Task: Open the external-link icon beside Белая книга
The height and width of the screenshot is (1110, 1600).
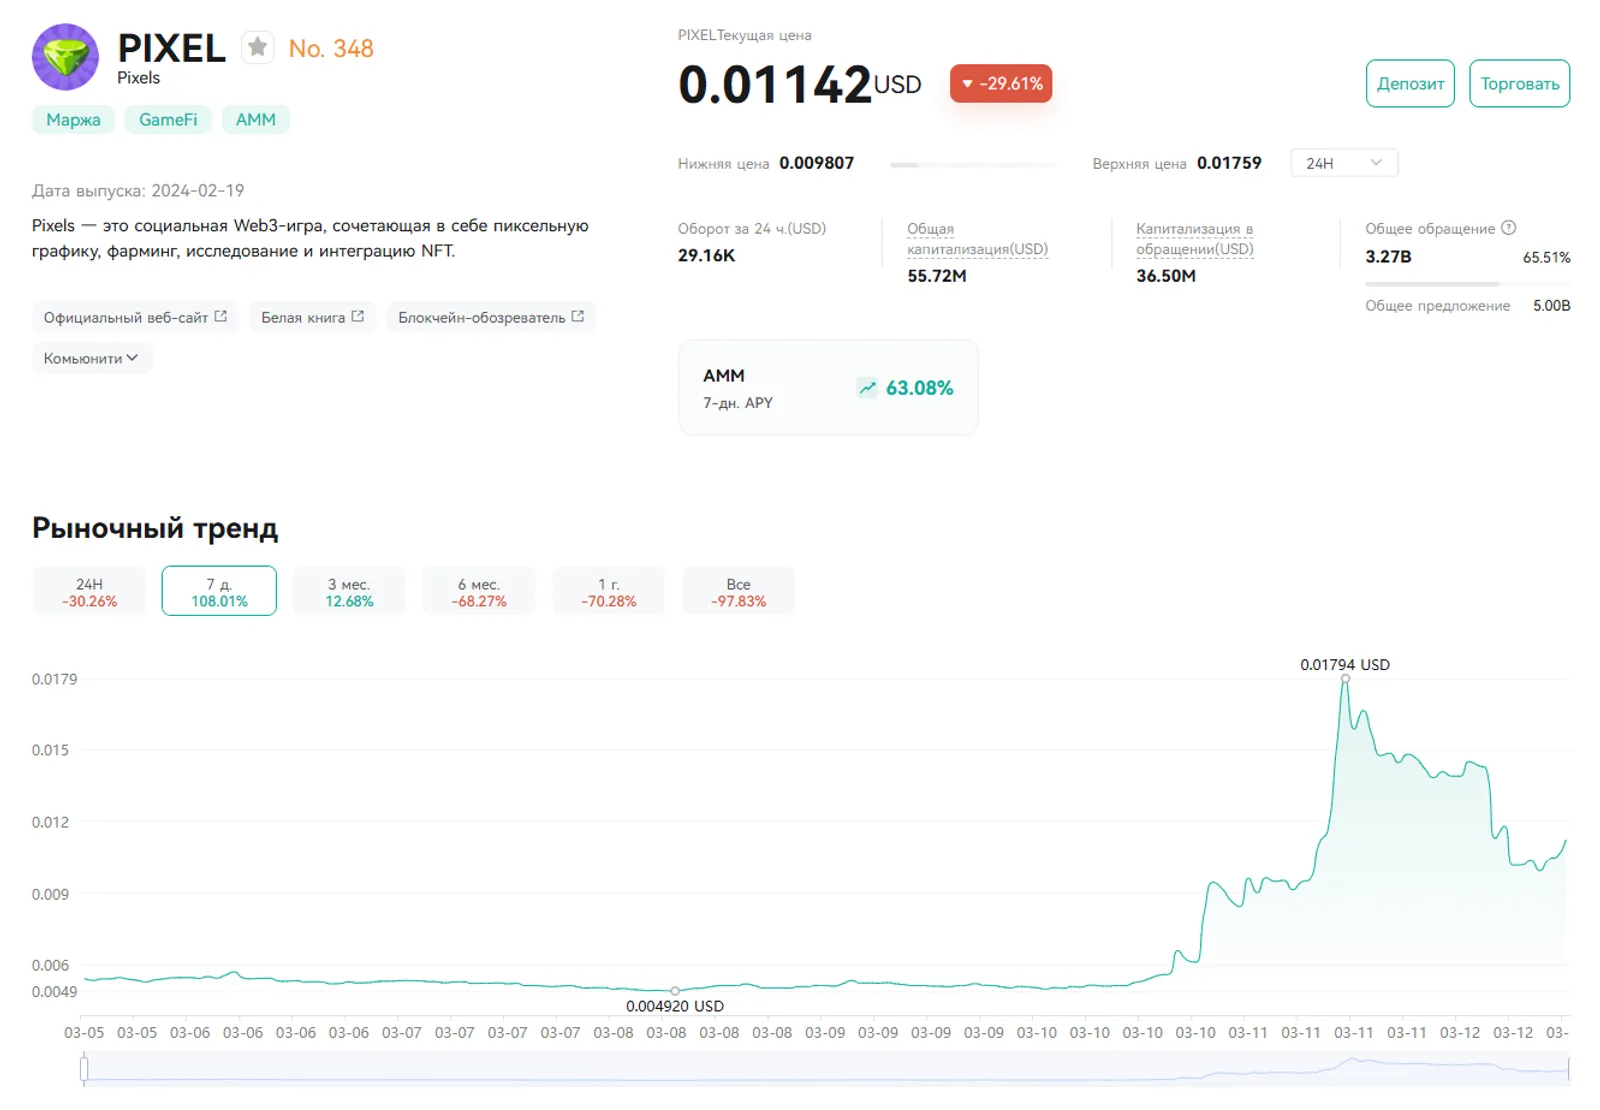Action: pyautogui.click(x=358, y=316)
